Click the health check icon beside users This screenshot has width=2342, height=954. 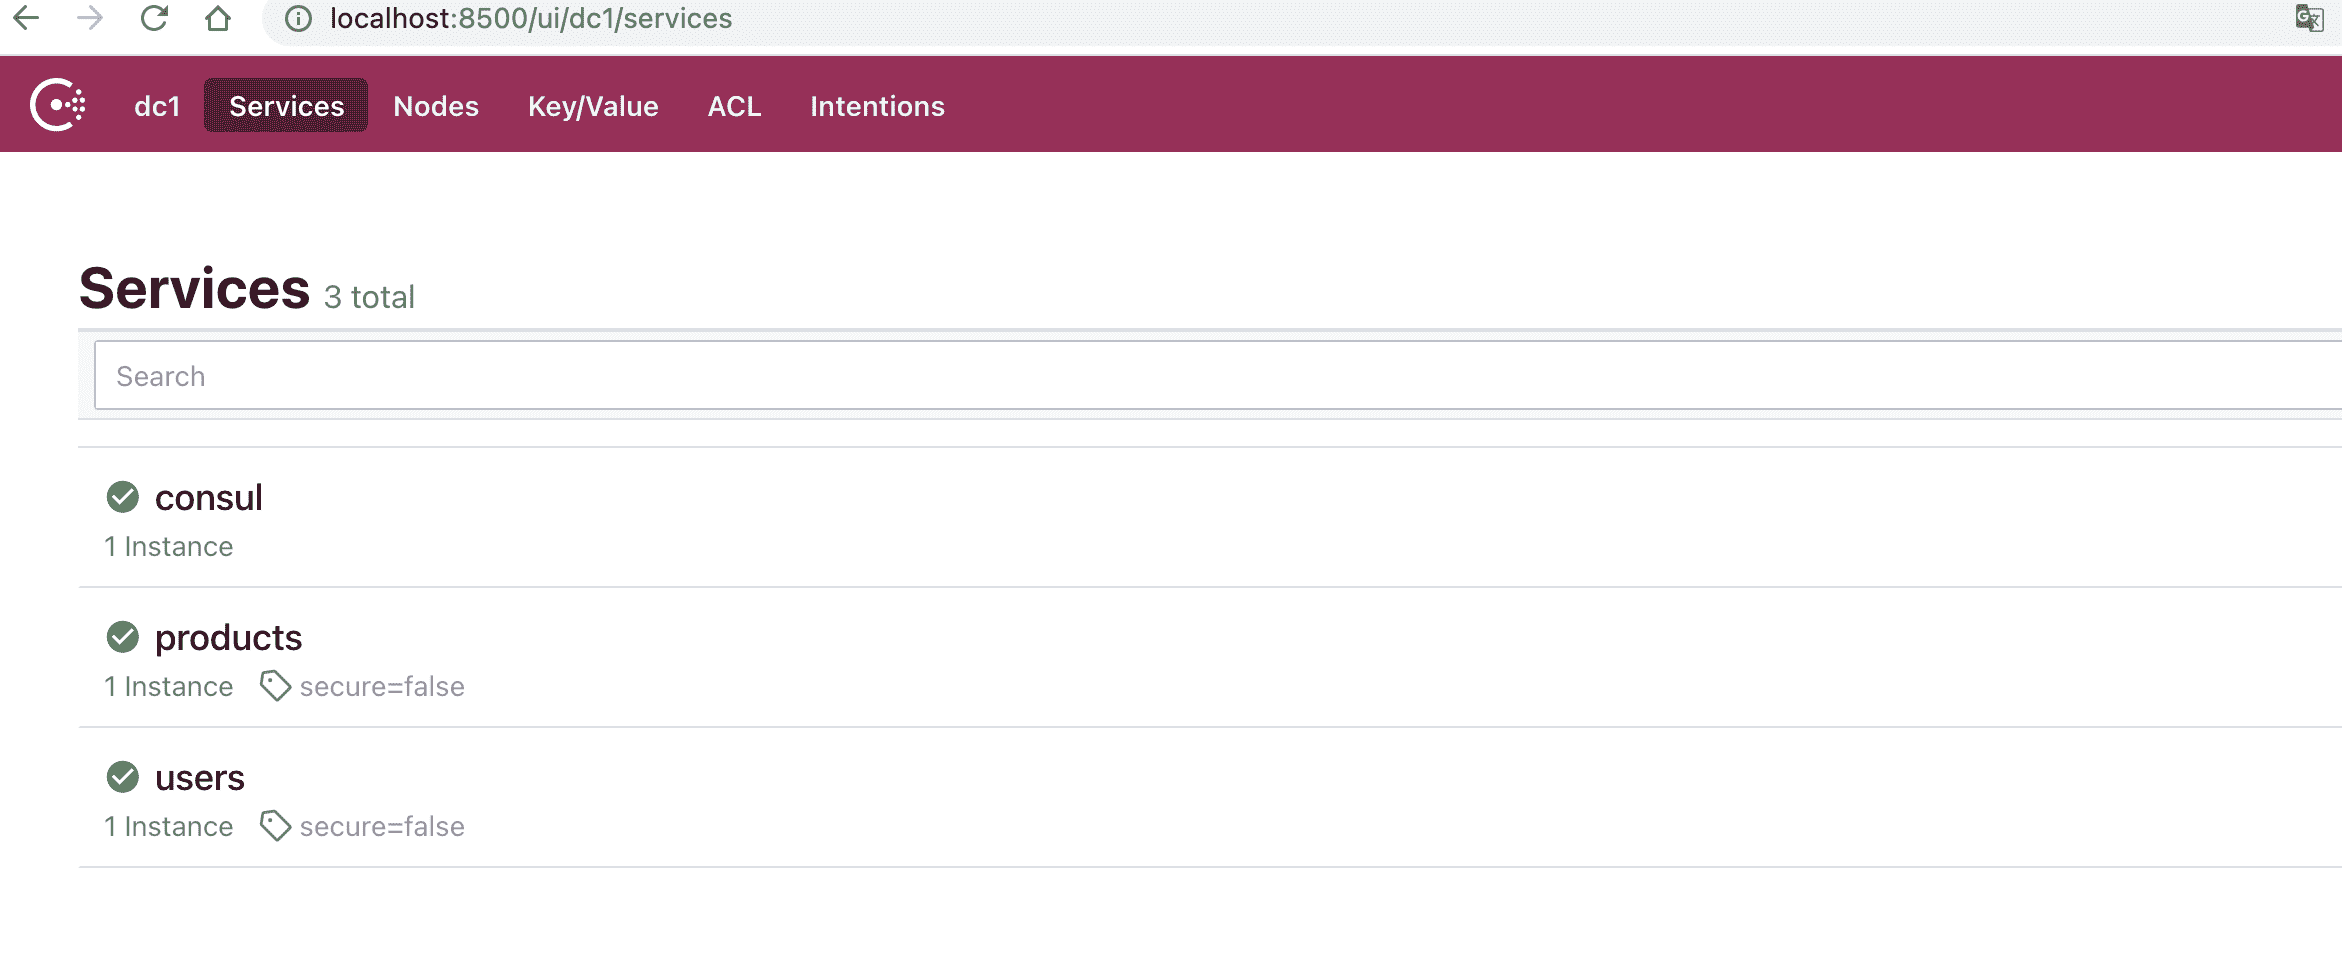(x=123, y=777)
